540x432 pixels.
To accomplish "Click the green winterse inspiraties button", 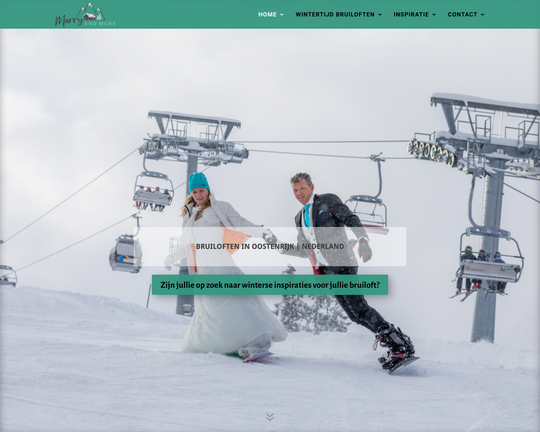I will [x=270, y=285].
